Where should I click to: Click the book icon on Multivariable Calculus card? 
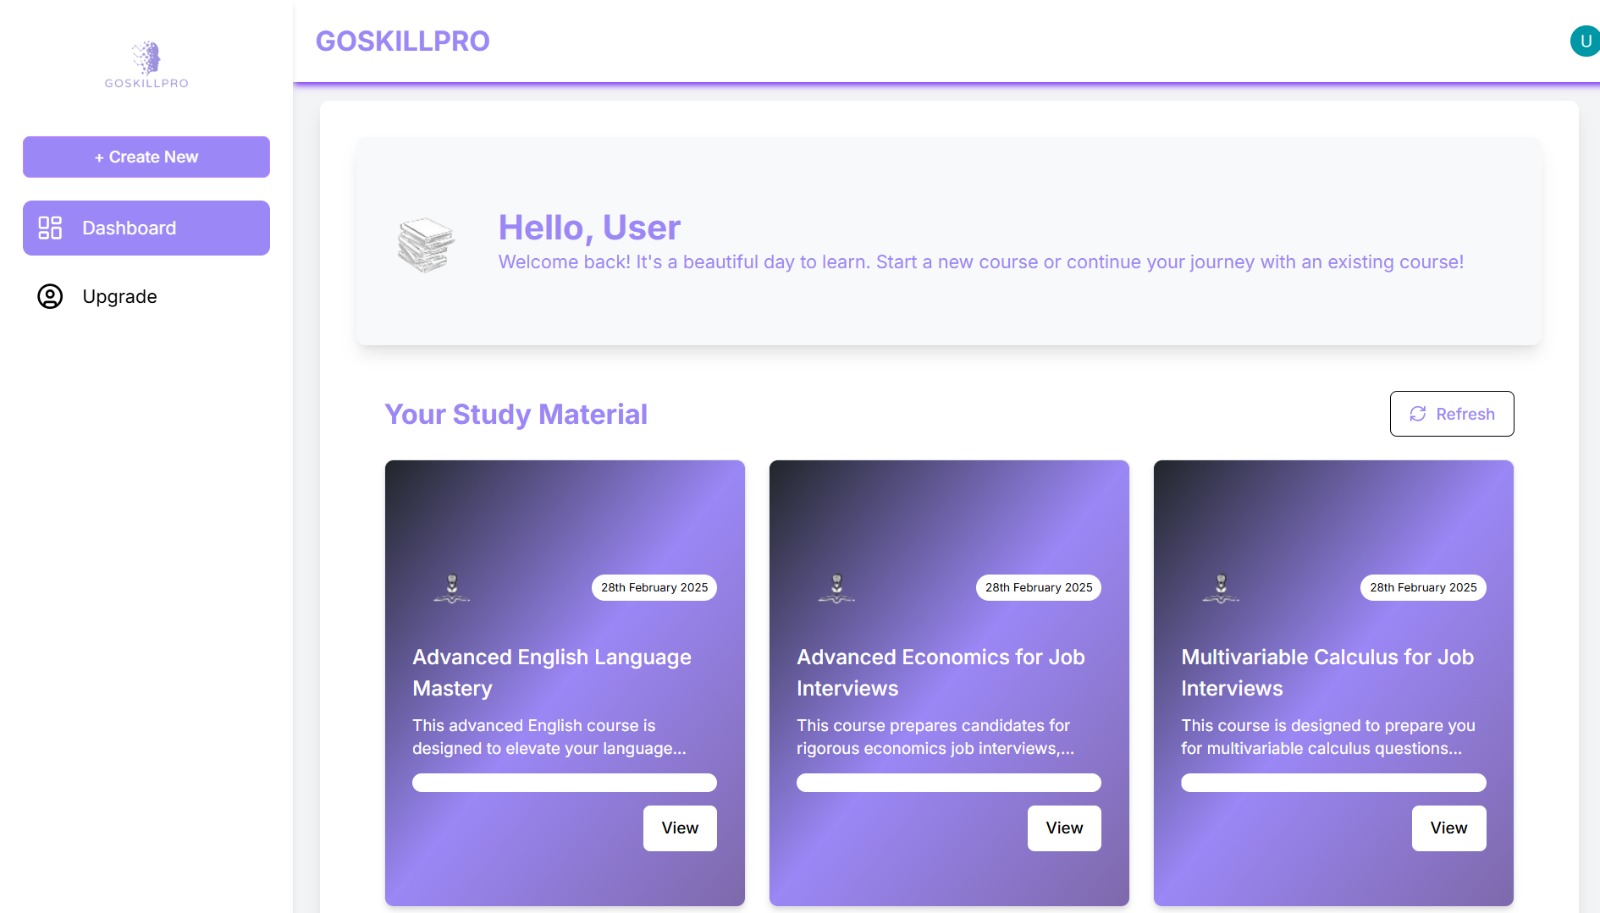[x=1222, y=590]
